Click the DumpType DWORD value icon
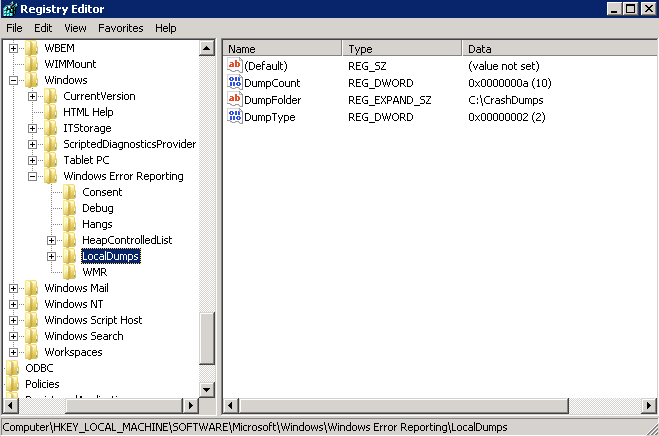 (x=235, y=117)
